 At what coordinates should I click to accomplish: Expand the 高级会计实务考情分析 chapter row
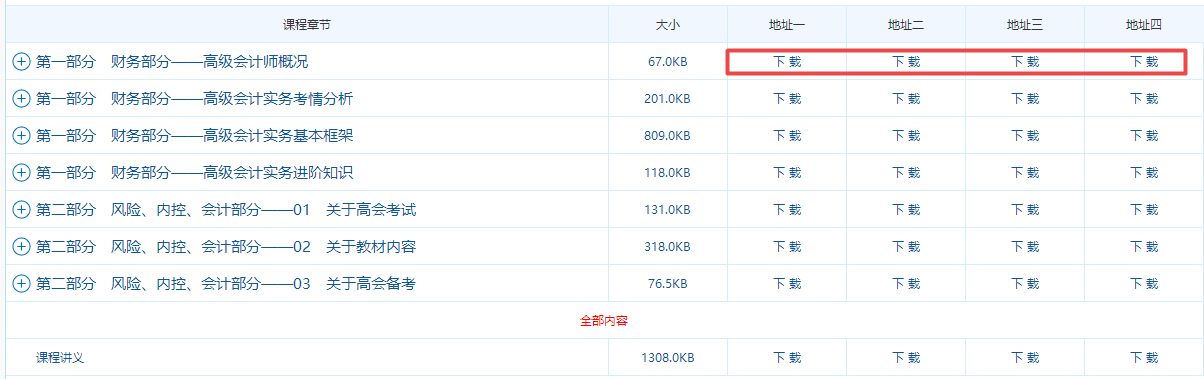(21, 99)
